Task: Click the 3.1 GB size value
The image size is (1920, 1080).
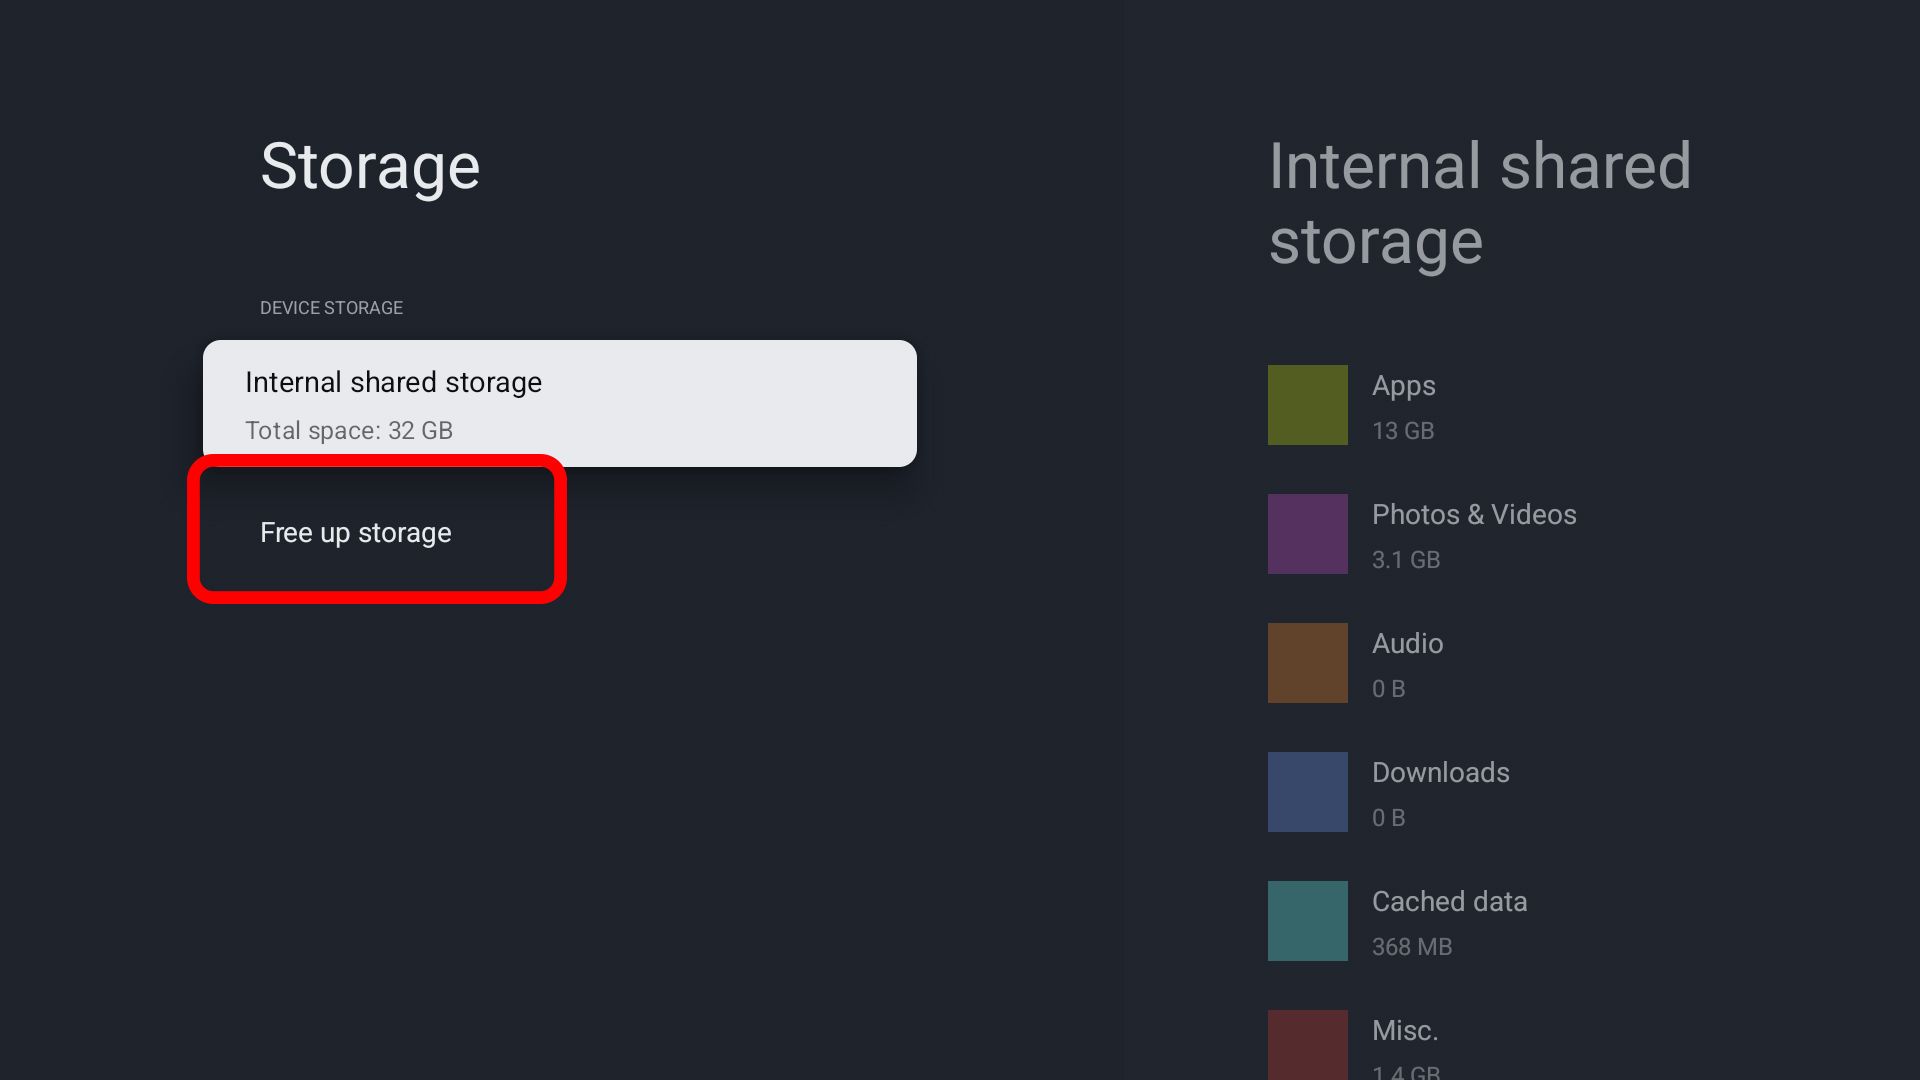Action: 1406,560
